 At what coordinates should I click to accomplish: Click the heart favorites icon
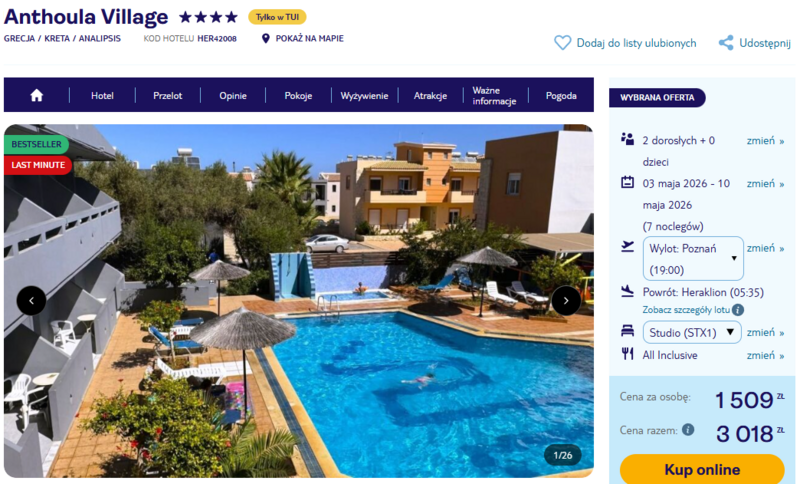click(x=562, y=43)
